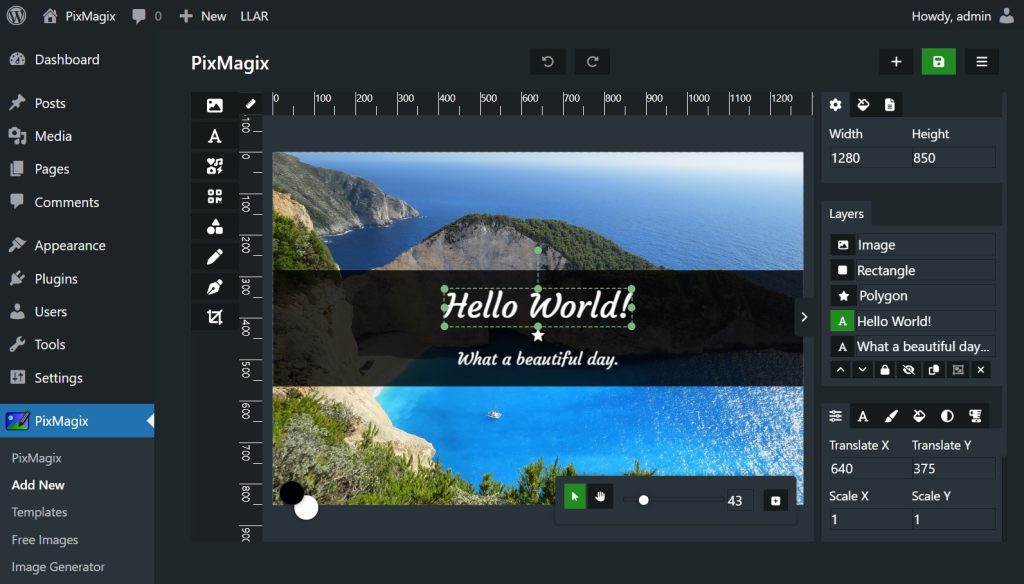Screen dimensions: 1024x584
Task: Open the Templates page in the PixMagix menu
Action: coord(39,512)
